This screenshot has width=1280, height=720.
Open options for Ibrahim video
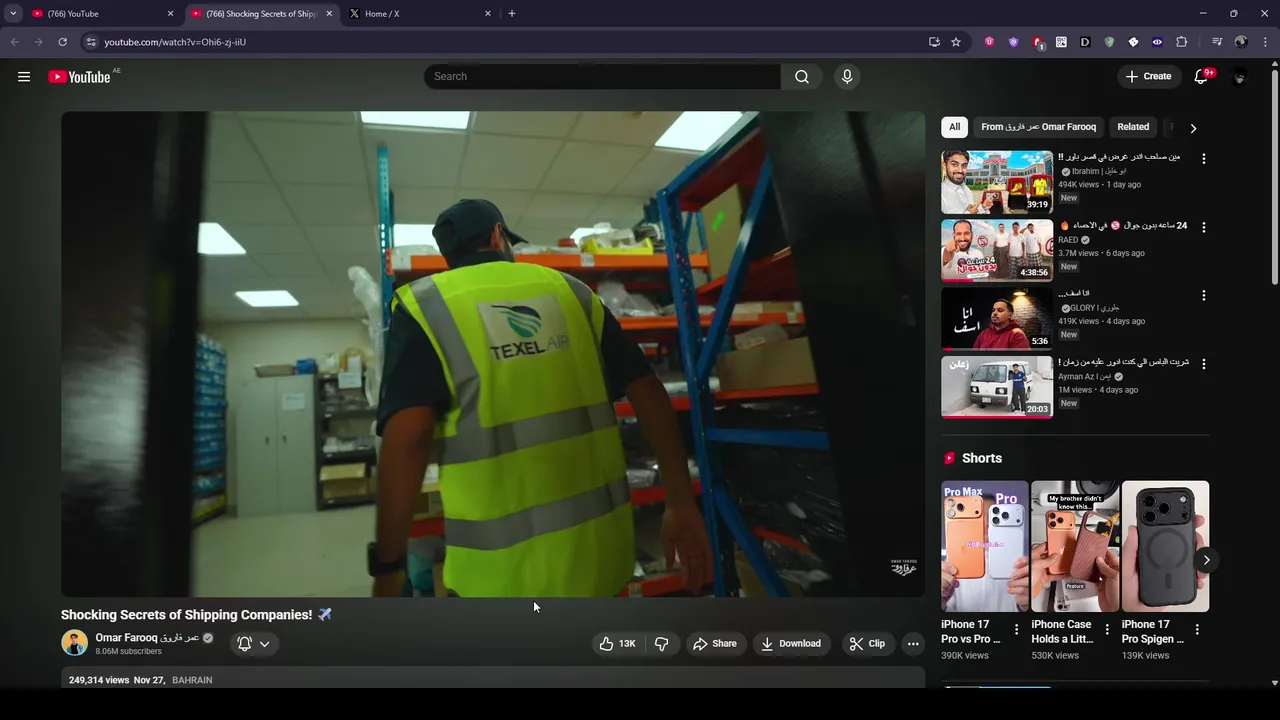pyautogui.click(x=1204, y=159)
